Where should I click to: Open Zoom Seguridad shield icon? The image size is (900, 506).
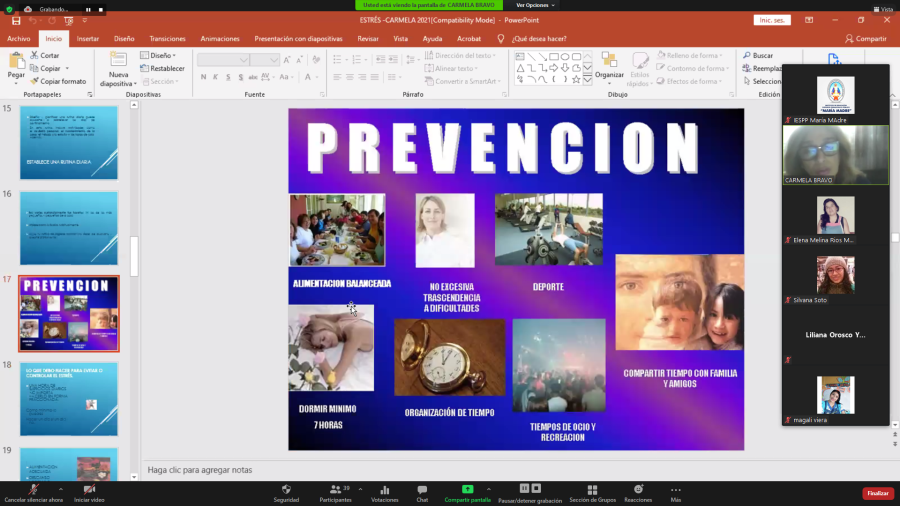pos(286,490)
